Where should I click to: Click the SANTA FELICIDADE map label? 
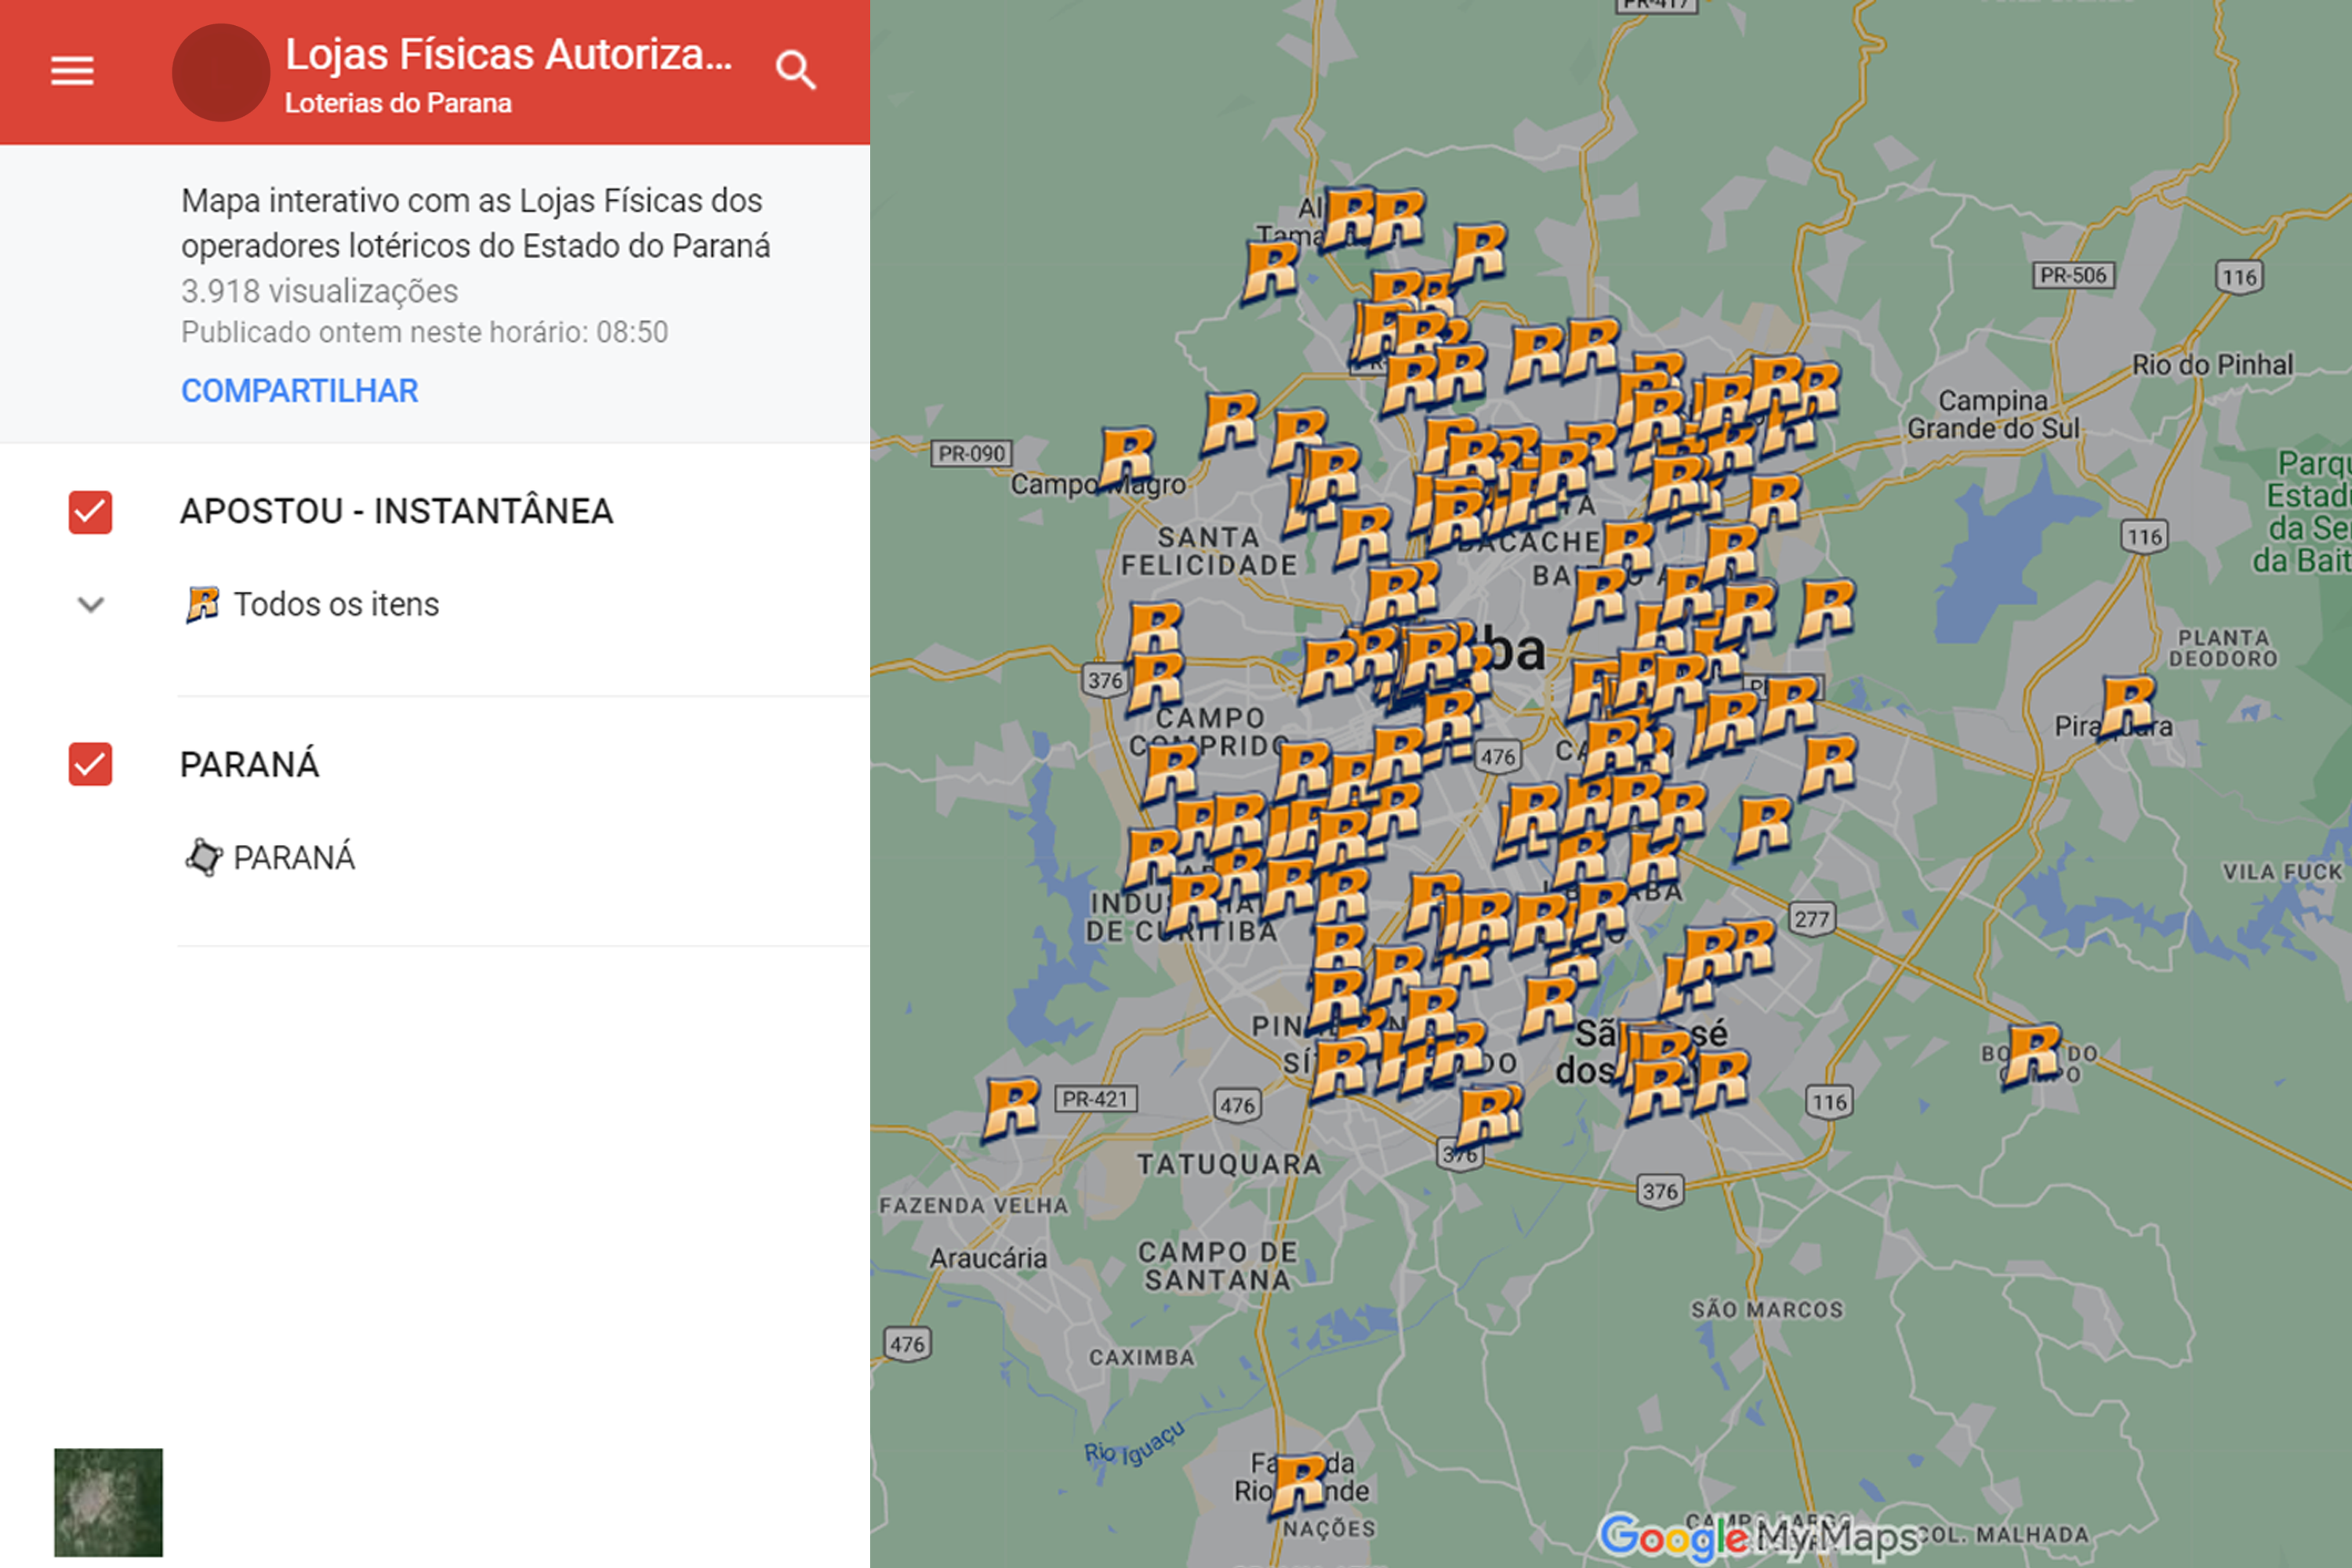pos(1208,551)
